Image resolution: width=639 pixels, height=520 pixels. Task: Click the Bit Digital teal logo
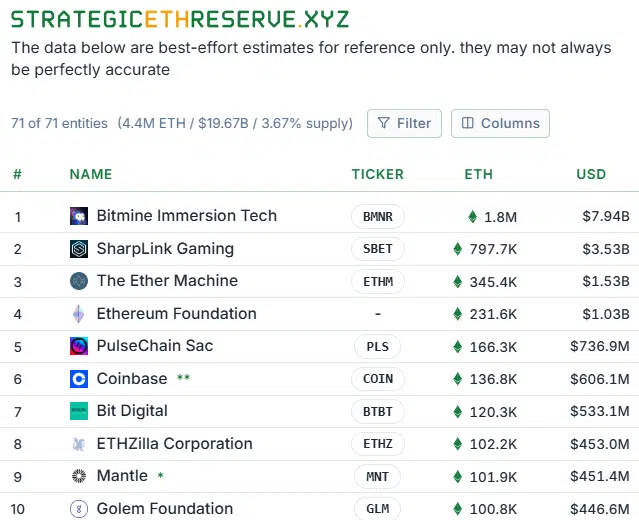[79, 411]
